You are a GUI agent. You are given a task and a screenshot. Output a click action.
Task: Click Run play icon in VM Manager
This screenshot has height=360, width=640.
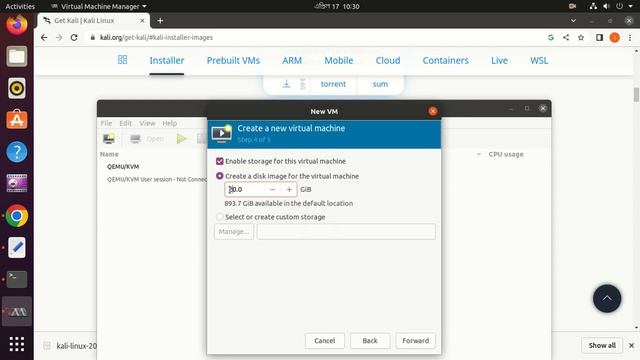point(182,139)
